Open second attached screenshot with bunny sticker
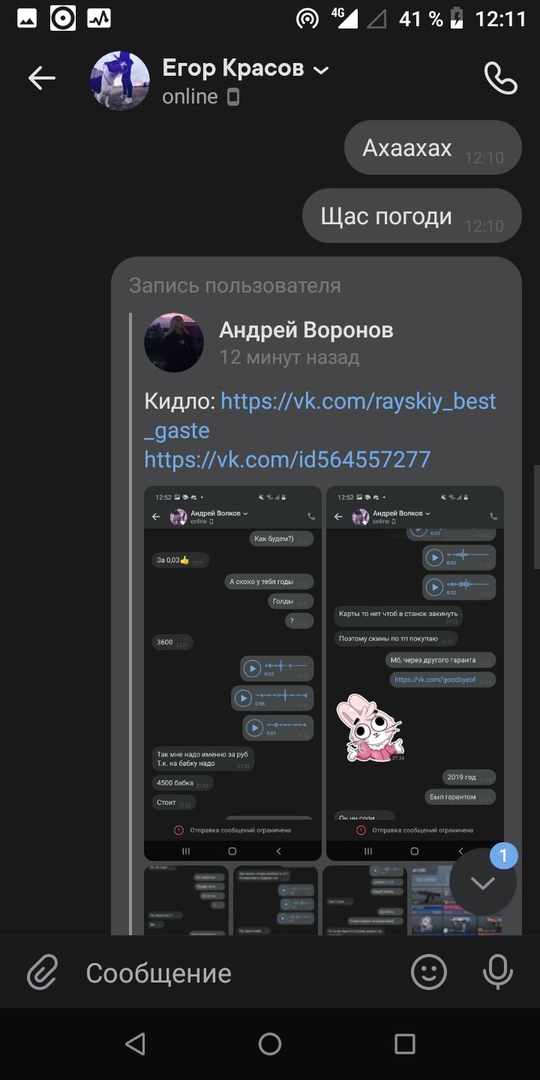This screenshot has width=540, height=1080. coord(415,673)
